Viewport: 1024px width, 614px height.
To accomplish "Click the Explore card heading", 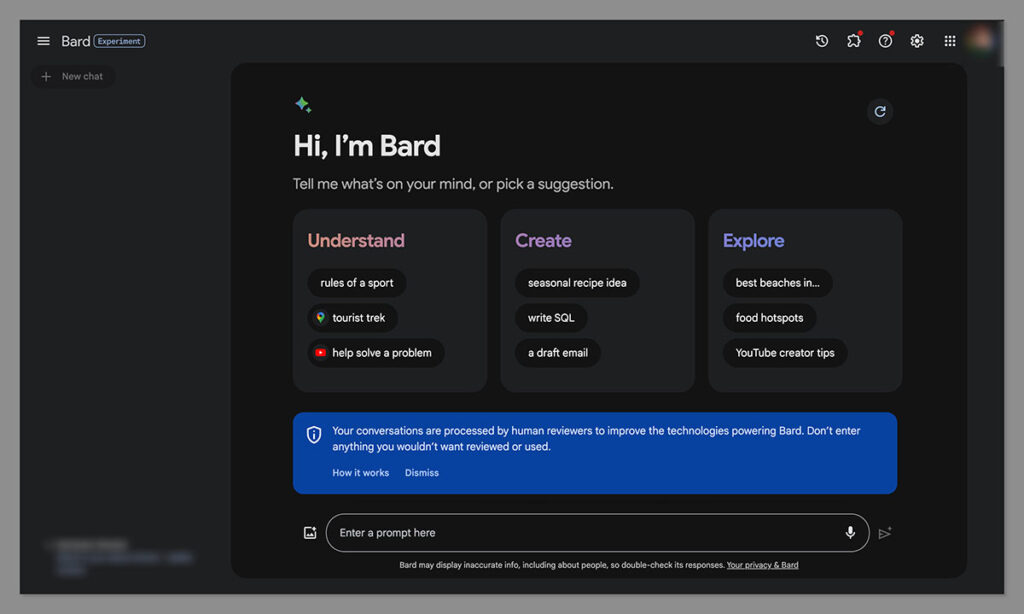I will click(x=754, y=241).
